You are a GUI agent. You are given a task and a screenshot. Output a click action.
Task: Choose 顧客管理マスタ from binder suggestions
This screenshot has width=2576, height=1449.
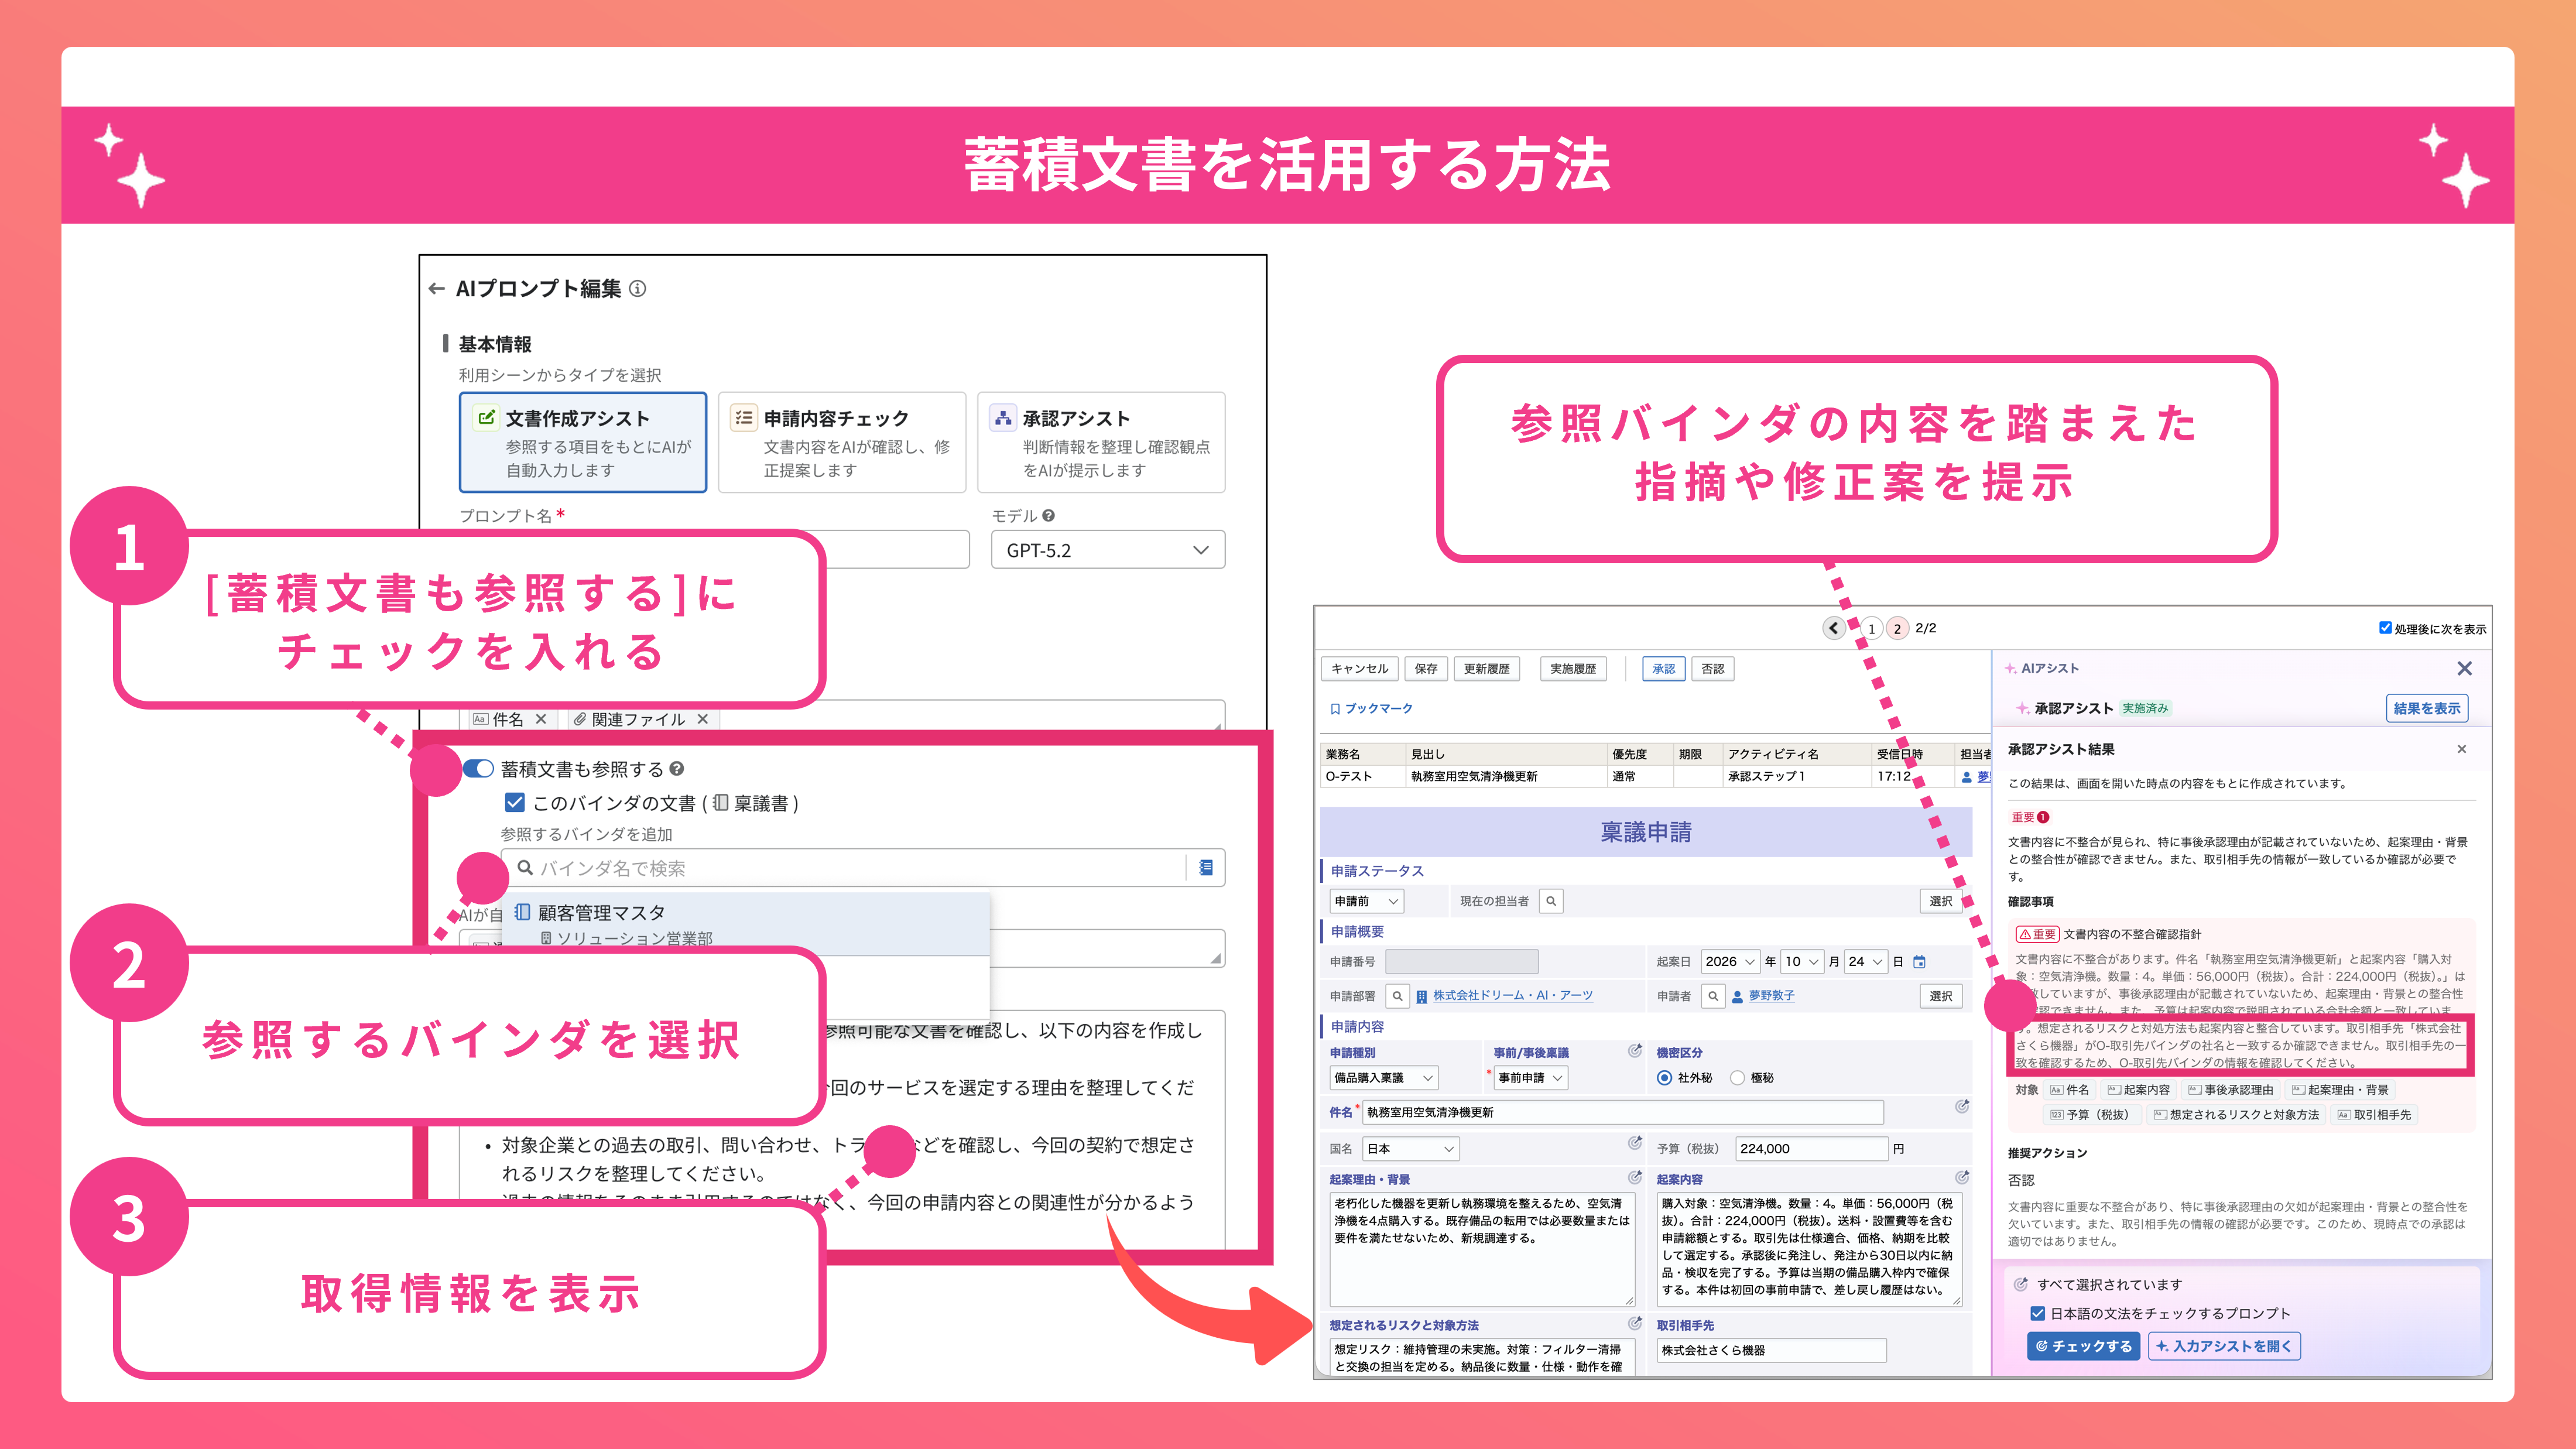pos(745,924)
